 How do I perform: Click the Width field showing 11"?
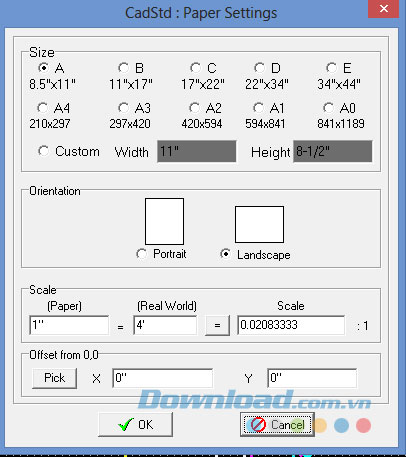click(x=197, y=151)
